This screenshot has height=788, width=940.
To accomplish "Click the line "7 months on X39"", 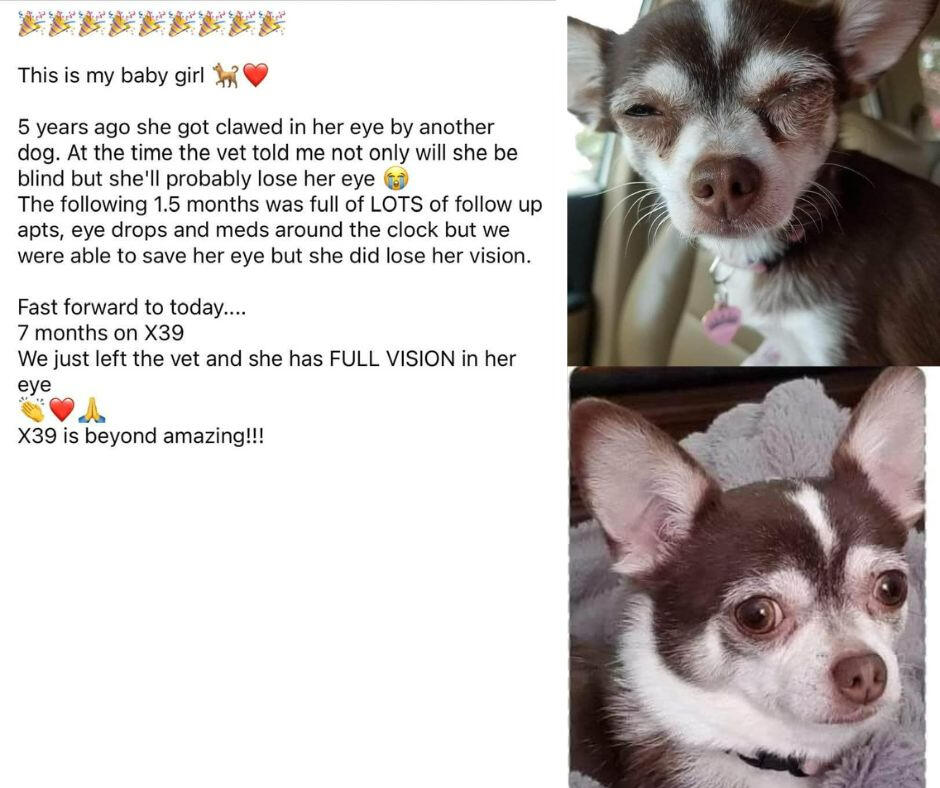I will coord(101,333).
